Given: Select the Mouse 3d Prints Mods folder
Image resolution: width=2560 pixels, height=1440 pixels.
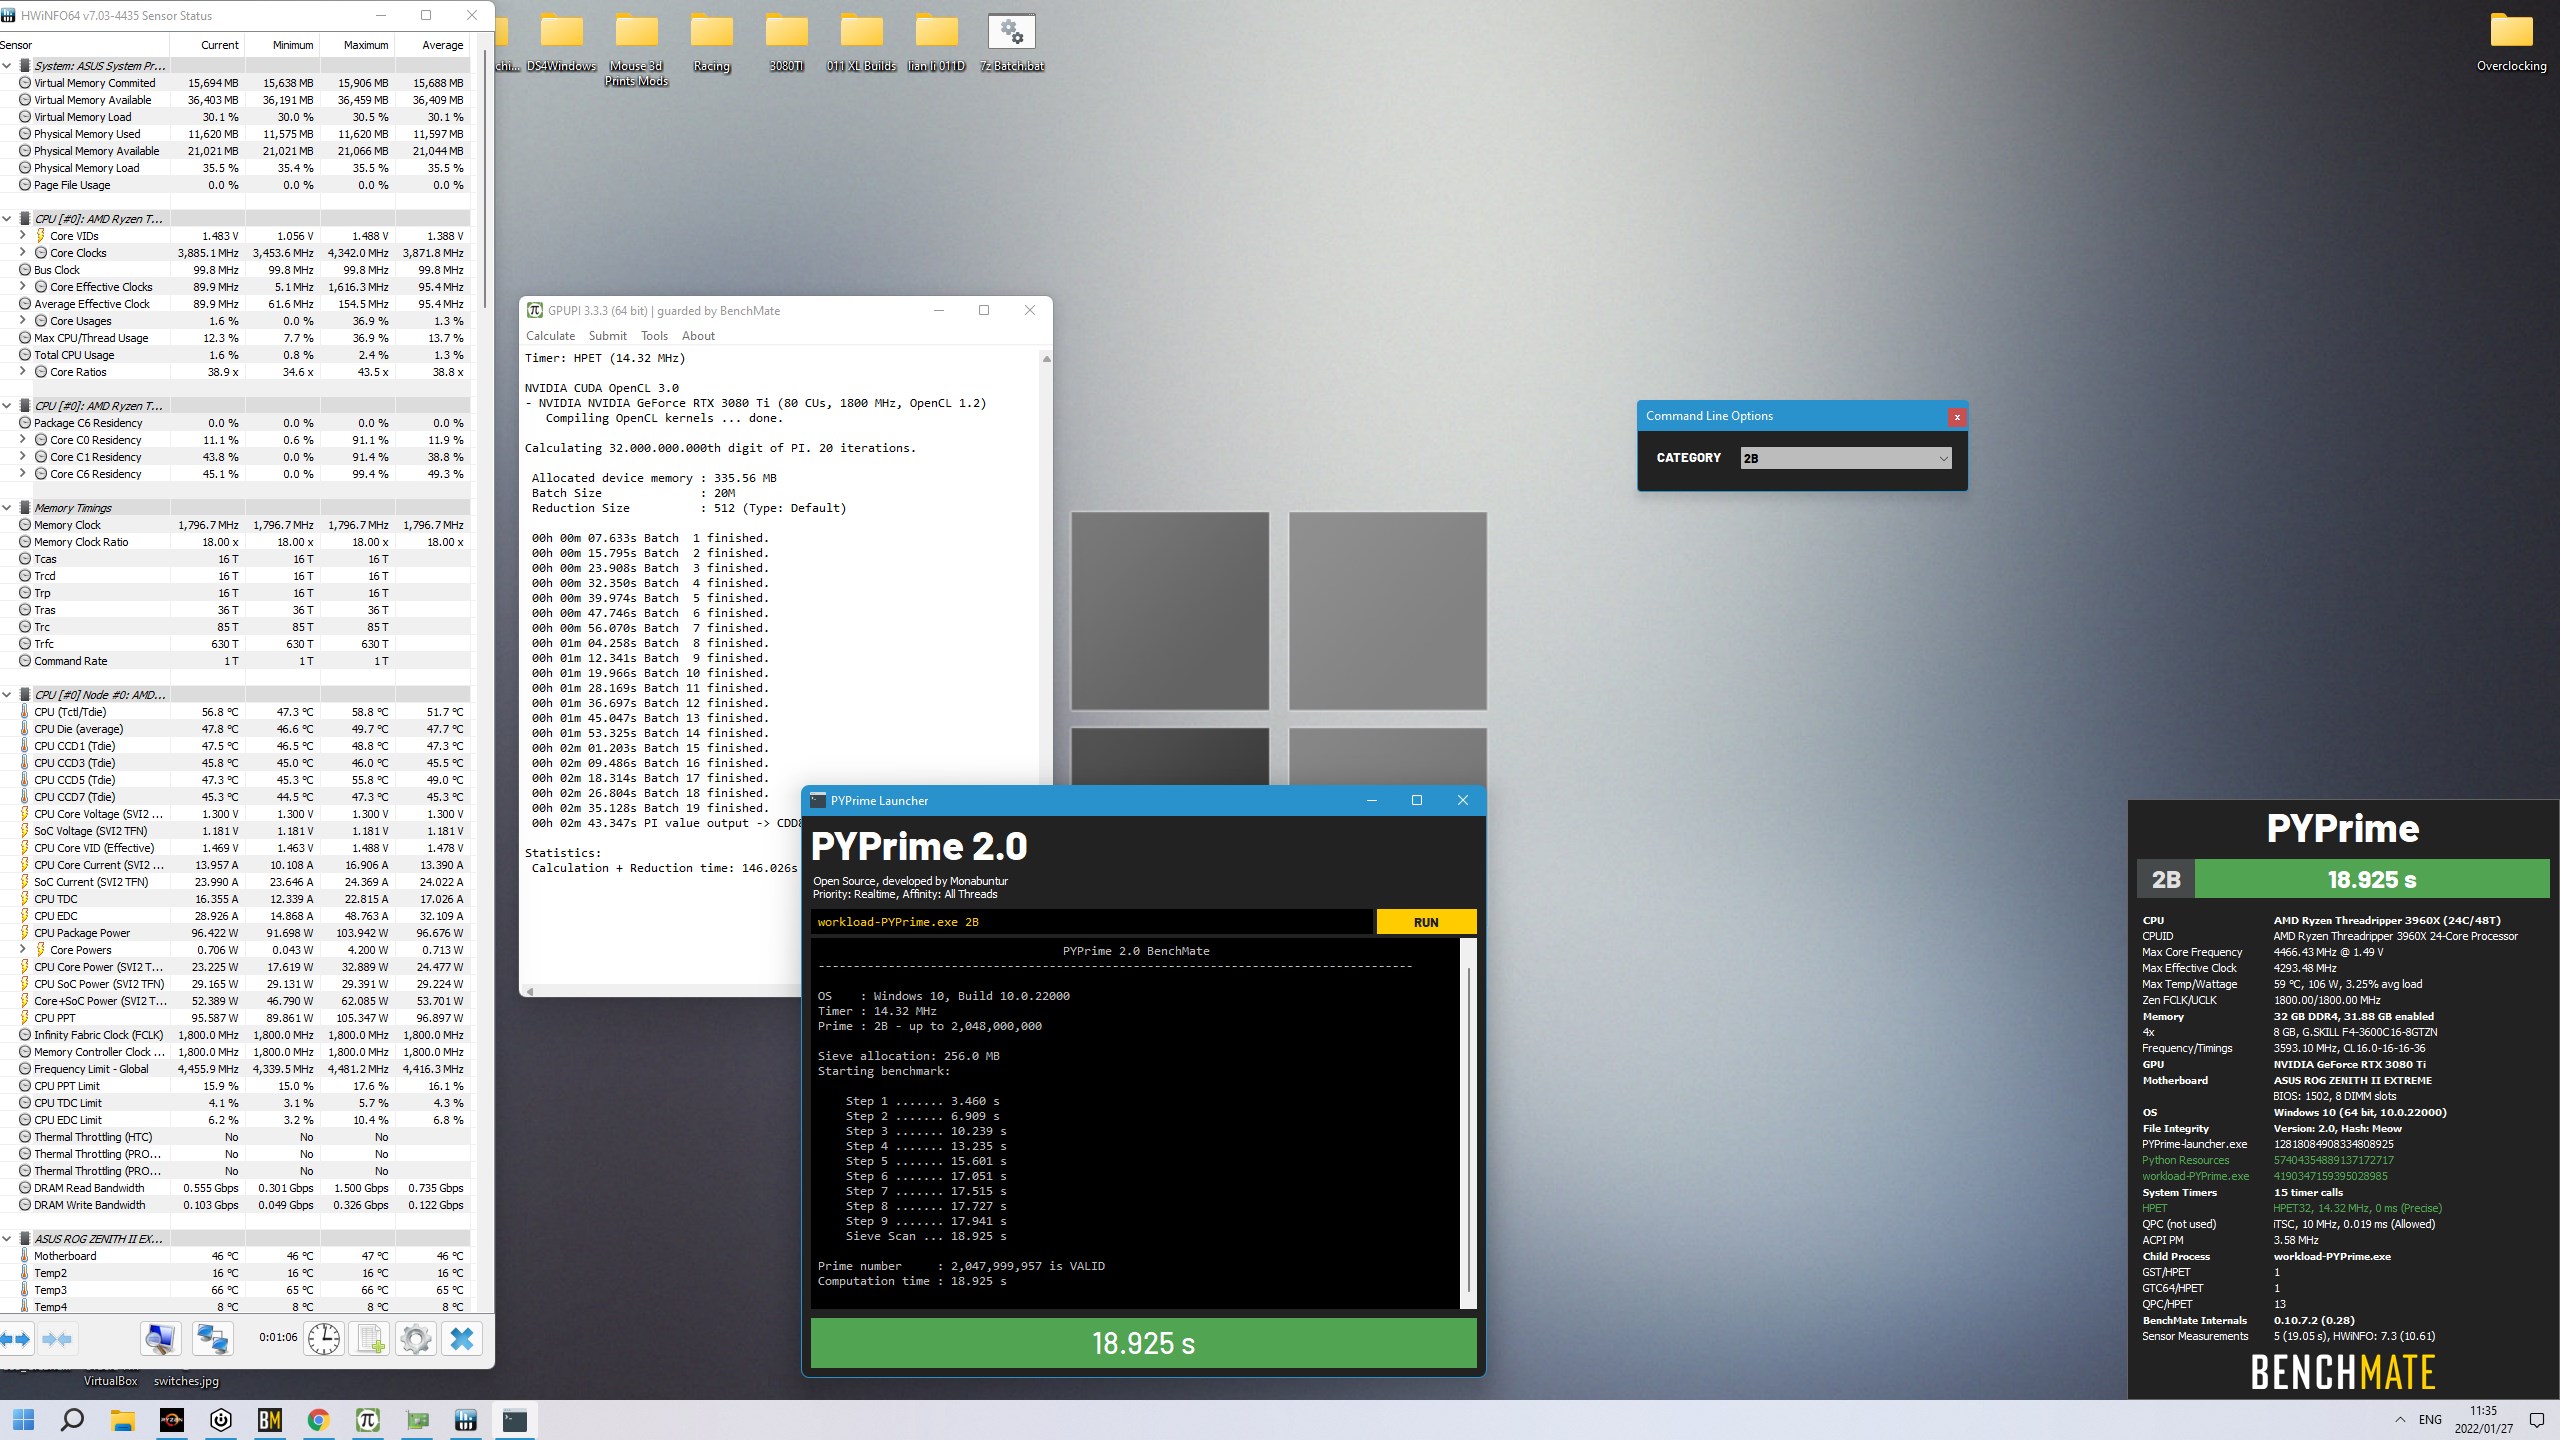Looking at the screenshot, I should [x=637, y=50].
